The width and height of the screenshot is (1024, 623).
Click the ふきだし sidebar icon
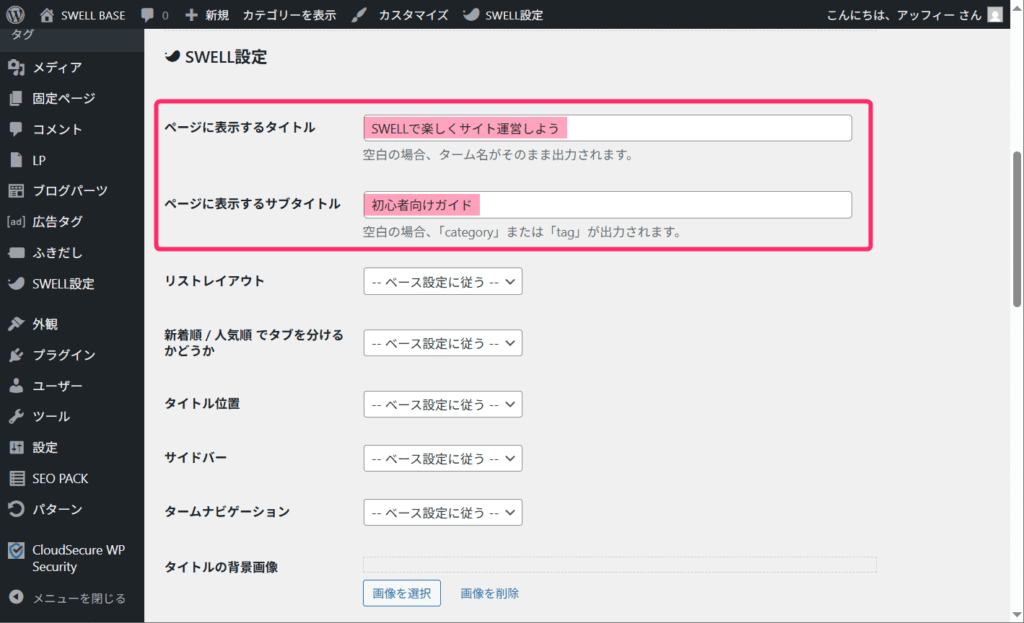[x=16, y=253]
